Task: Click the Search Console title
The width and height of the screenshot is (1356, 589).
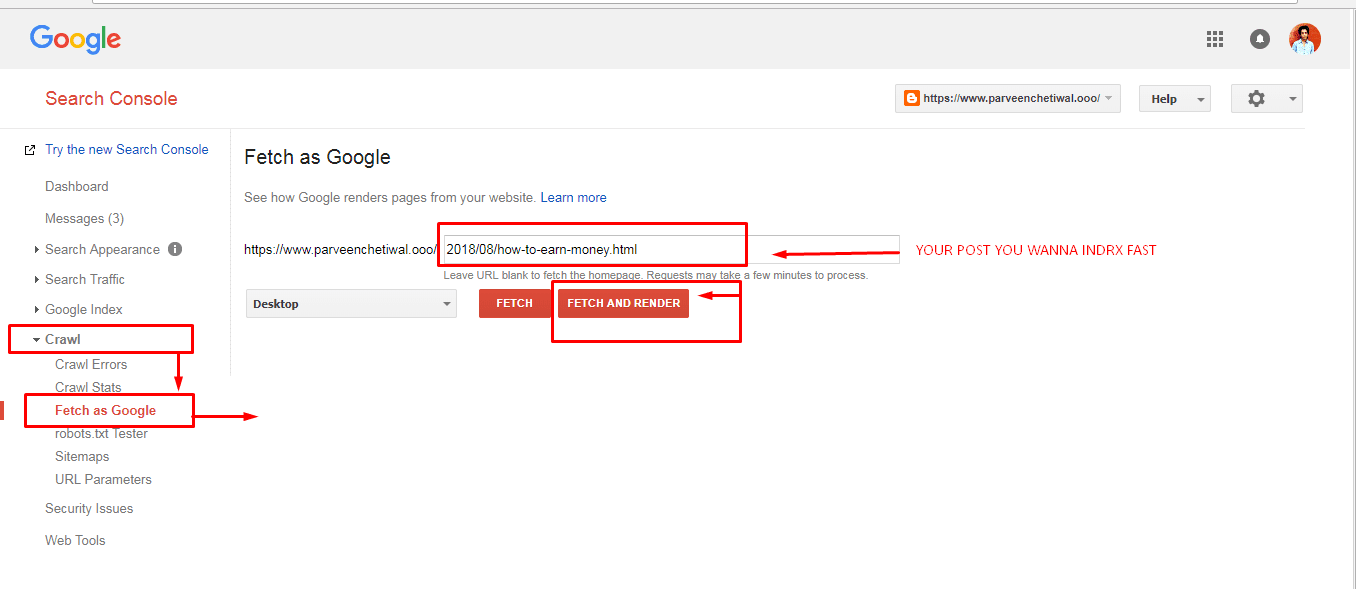Action: 111,98
